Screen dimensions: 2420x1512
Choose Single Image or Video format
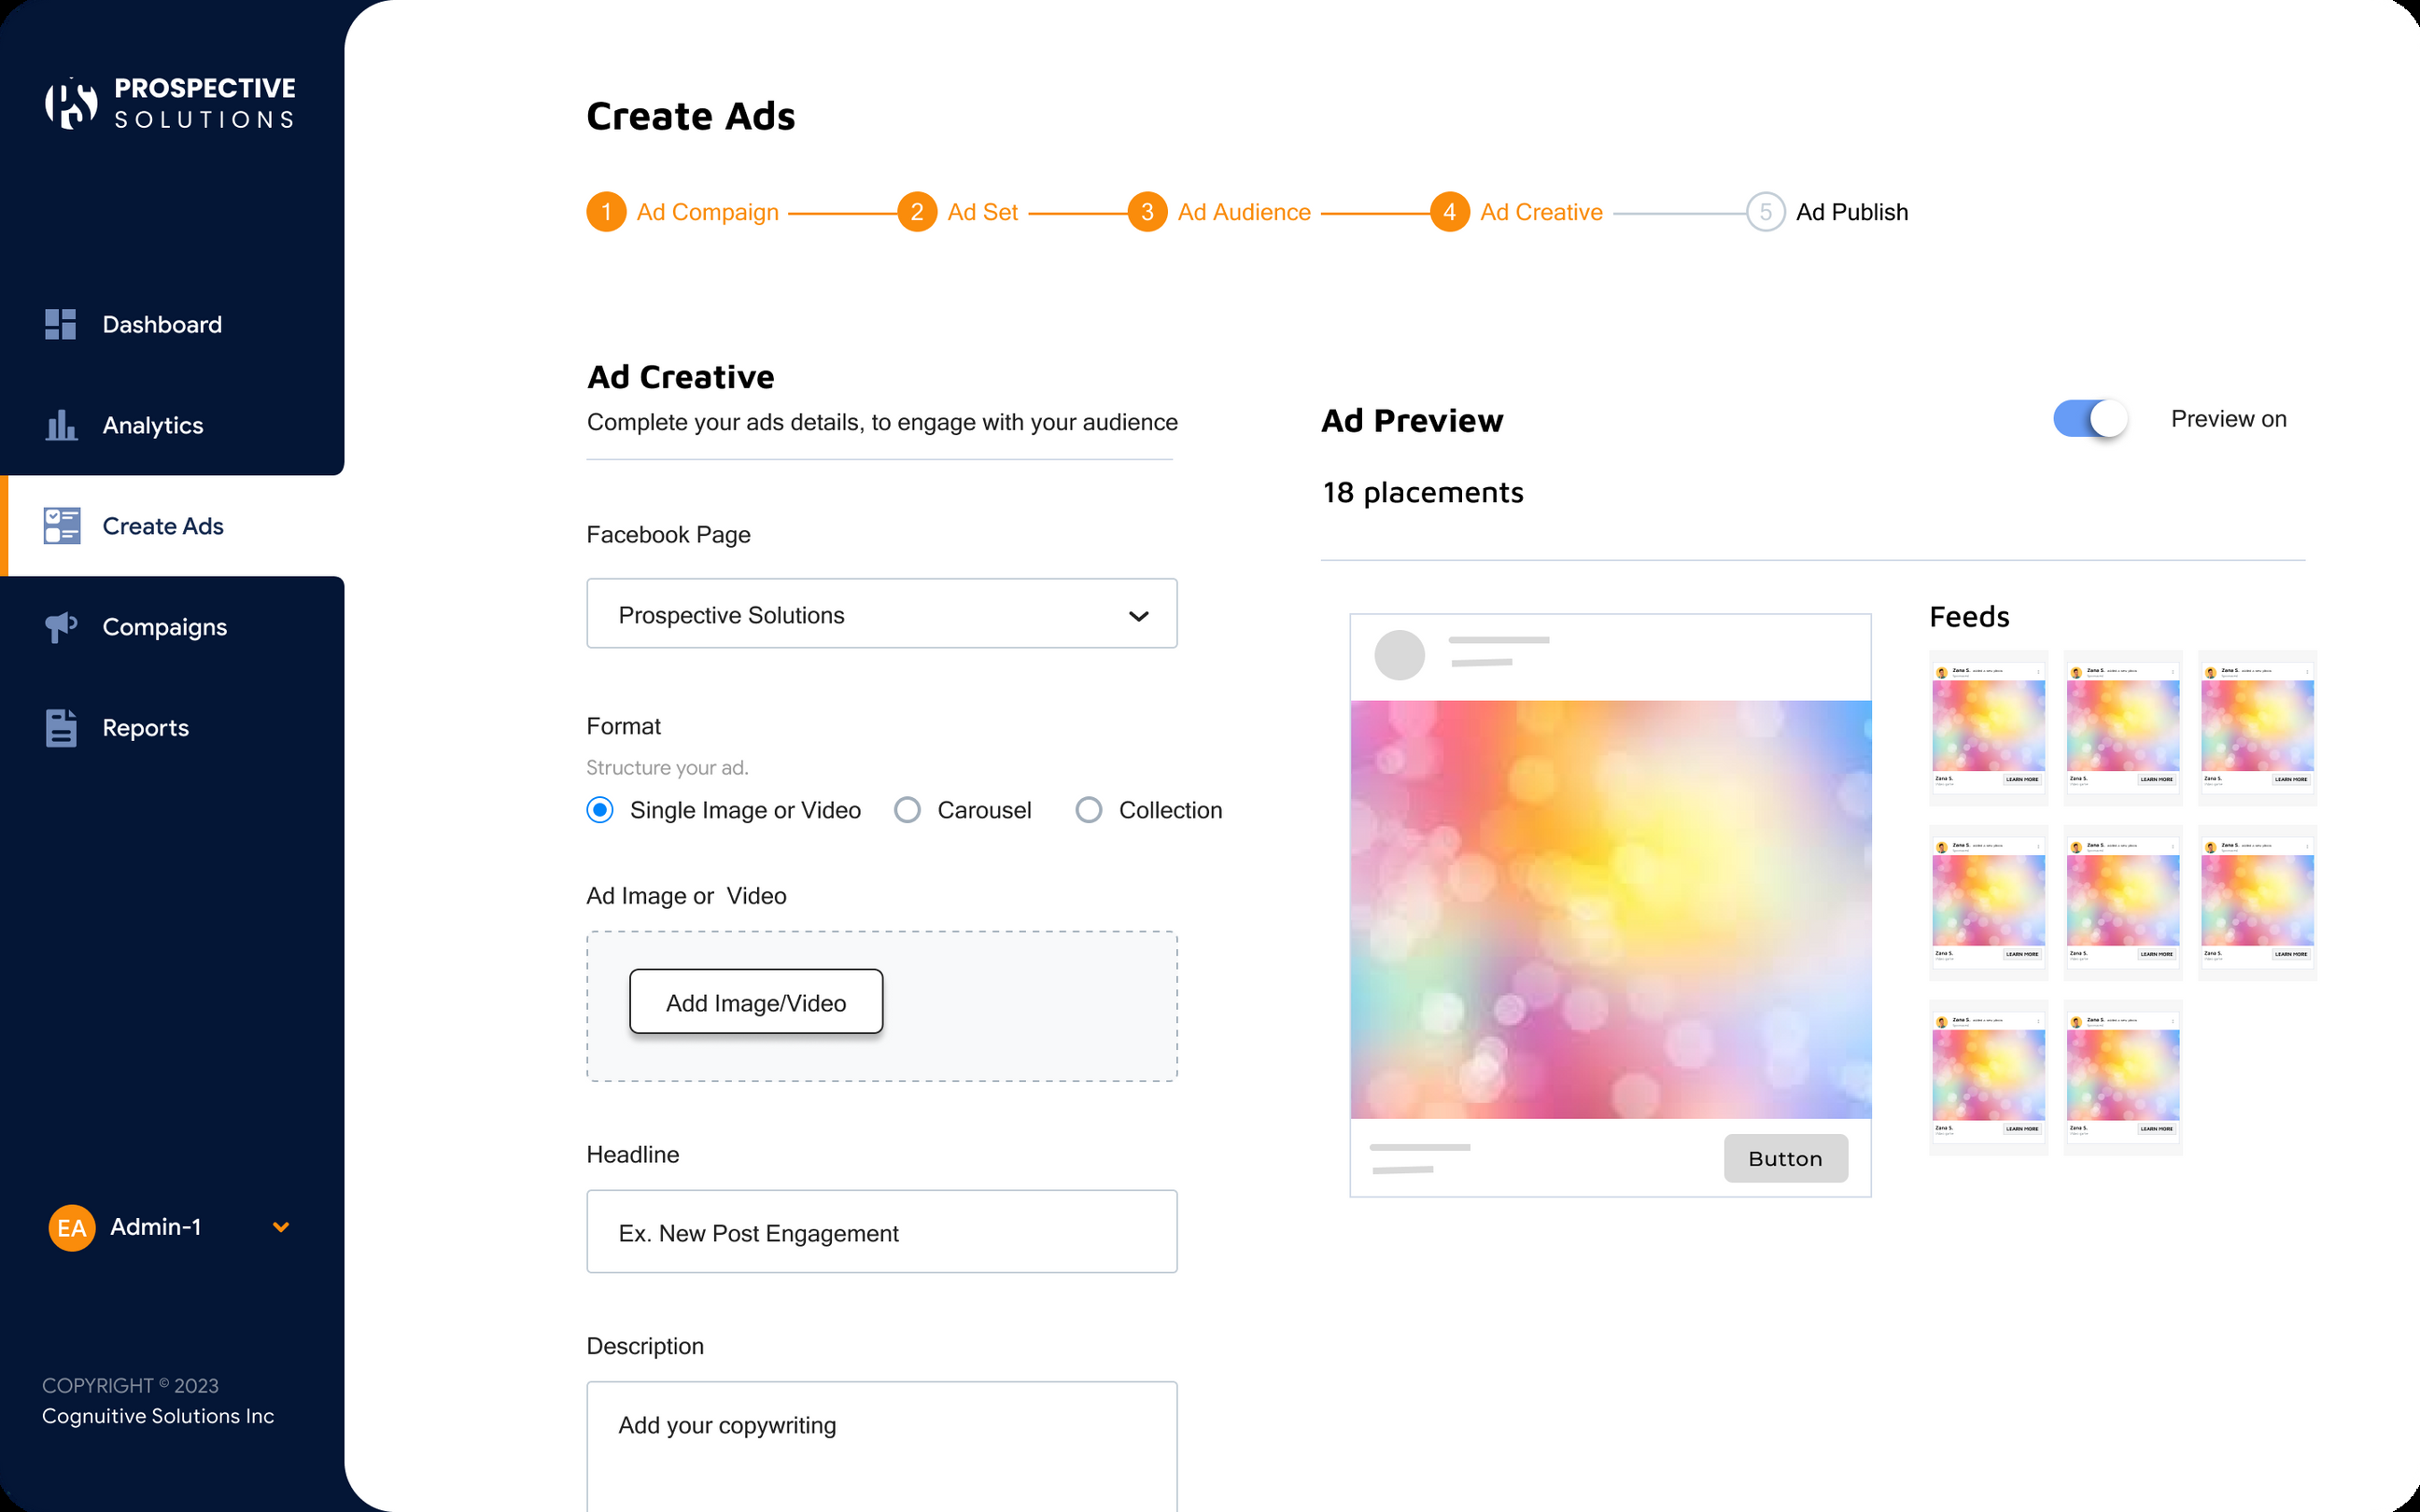coord(600,810)
